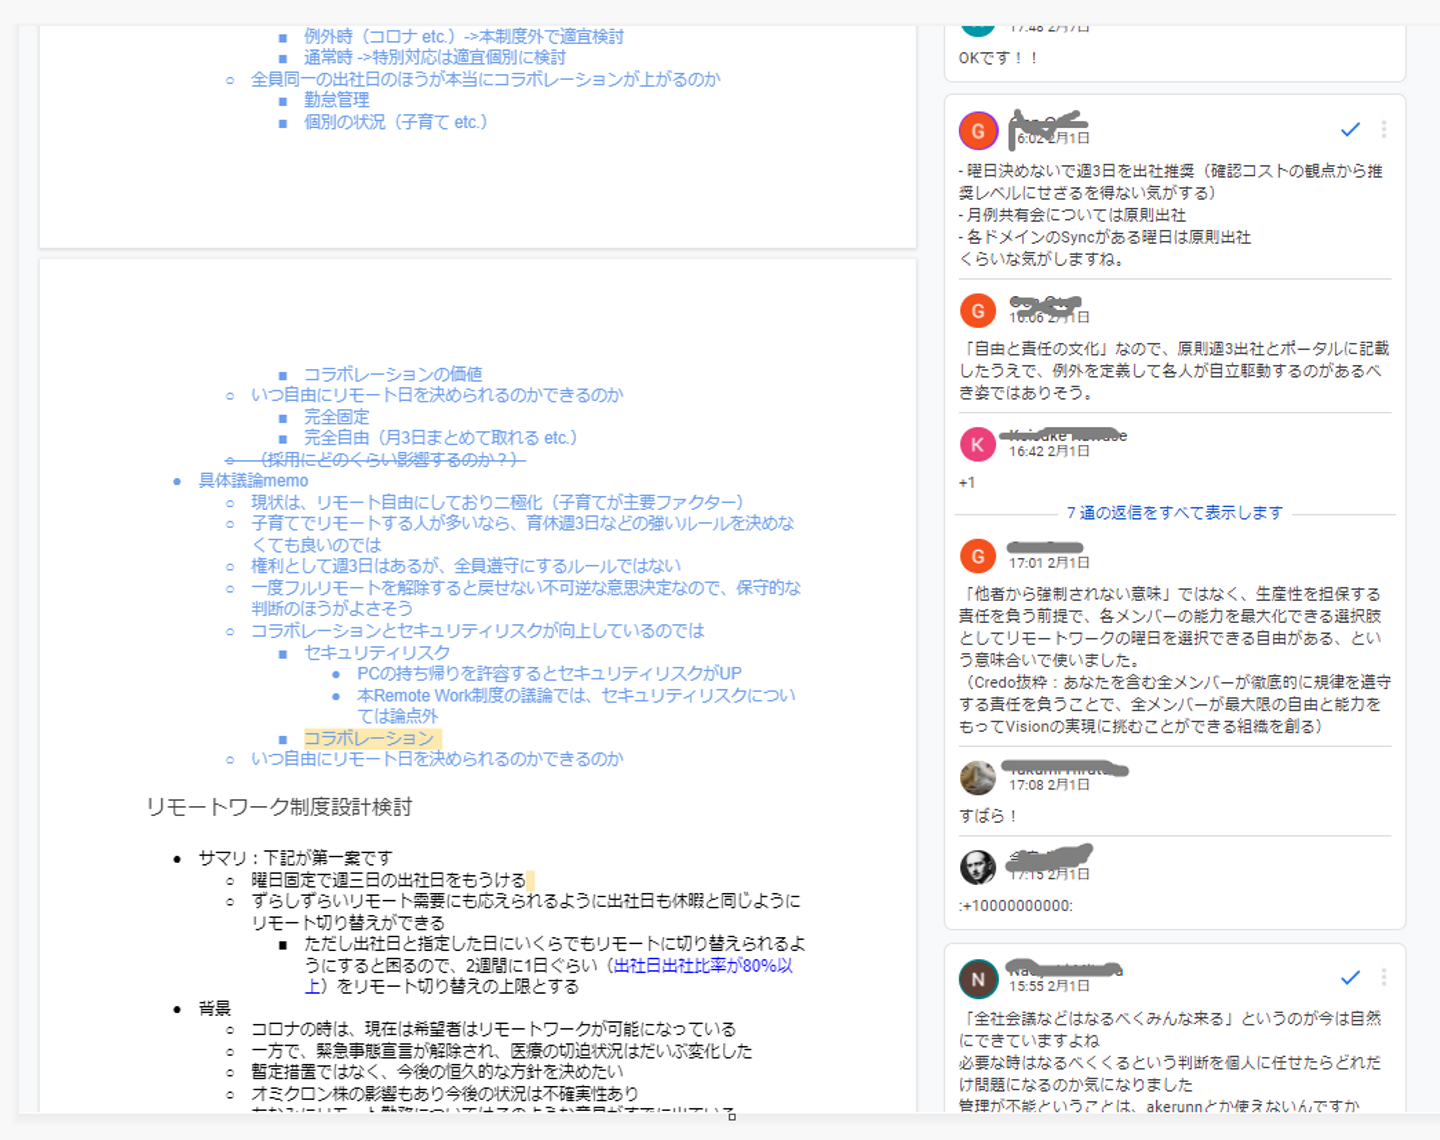1440x1140 pixels.
Task: Click the 完全固定 bullet
Action: (x=337, y=417)
